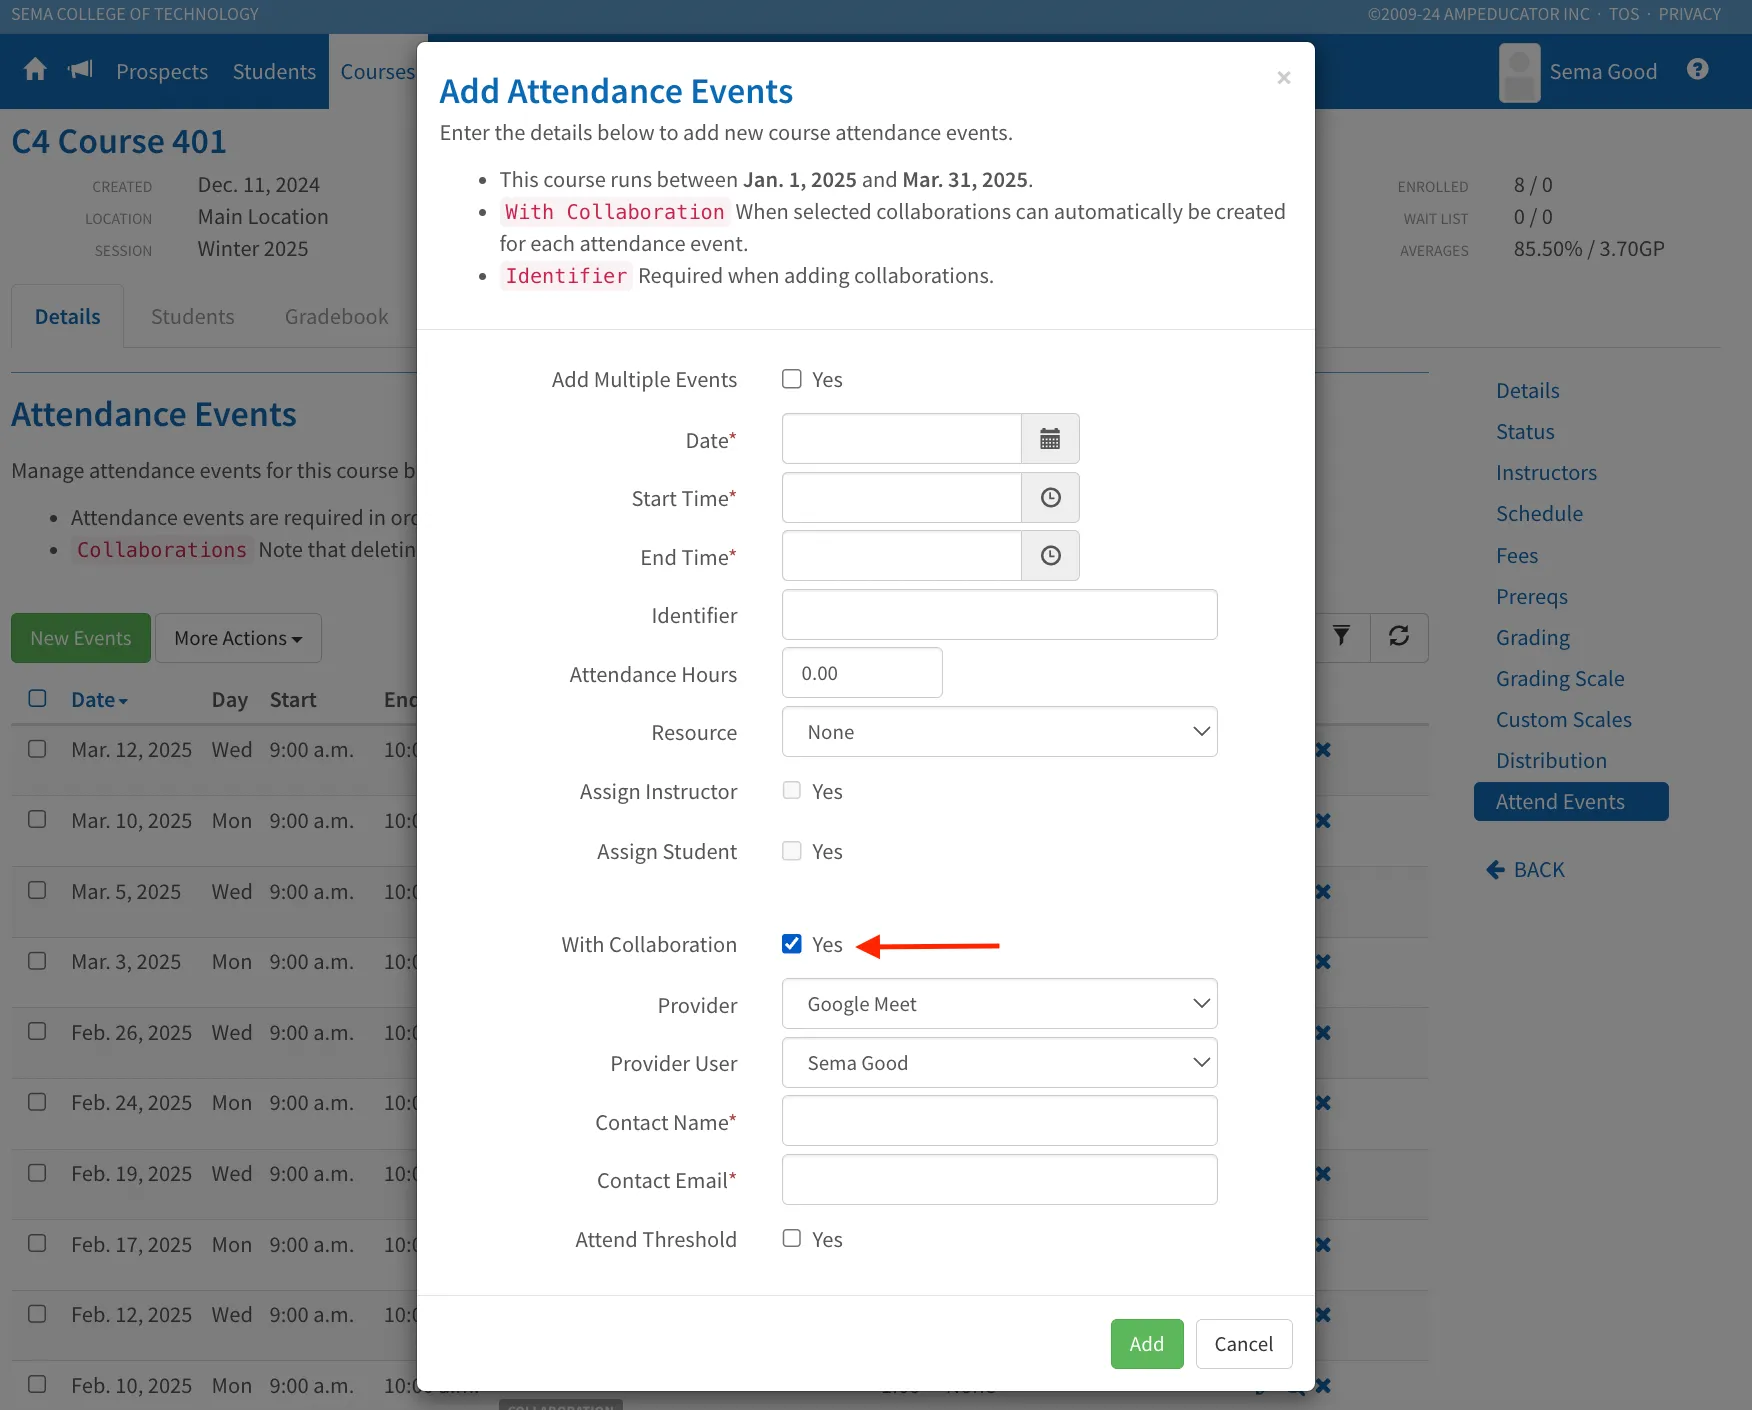This screenshot has height=1410, width=1752.
Task: Open the Students navbar item
Action: coord(274,72)
